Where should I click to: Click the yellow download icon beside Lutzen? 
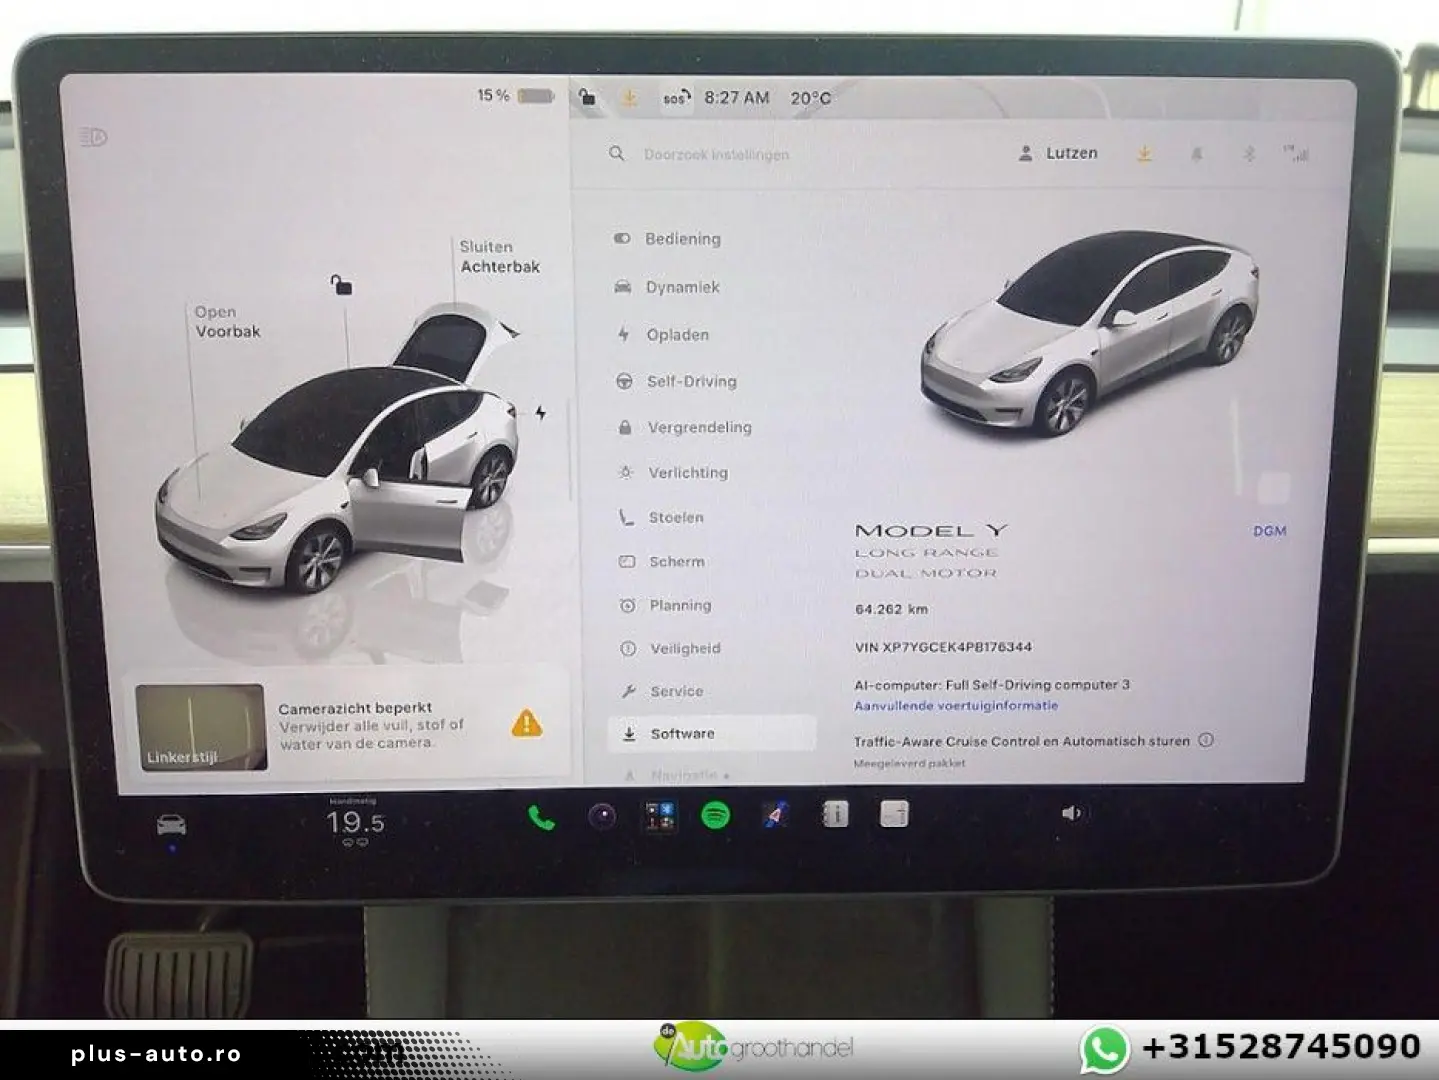(1144, 153)
